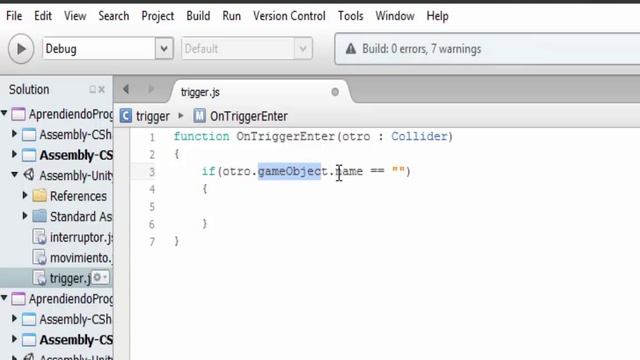Toggle auto-hide for the Solution pad
The width and height of the screenshot is (640, 360).
pyautogui.click(x=93, y=89)
